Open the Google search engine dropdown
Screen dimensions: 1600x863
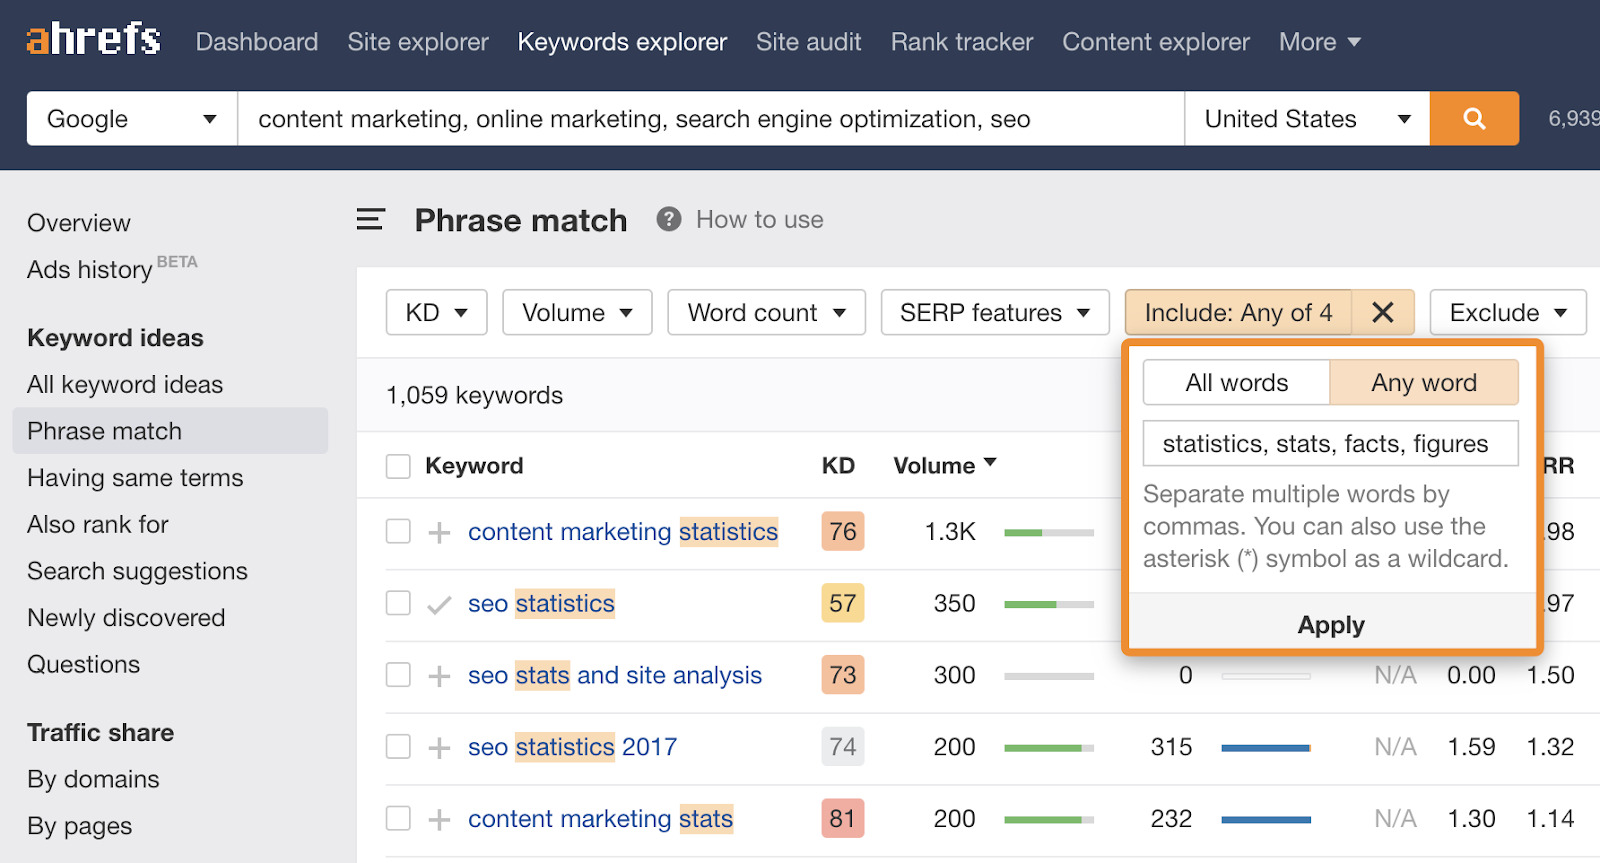pyautogui.click(x=132, y=119)
